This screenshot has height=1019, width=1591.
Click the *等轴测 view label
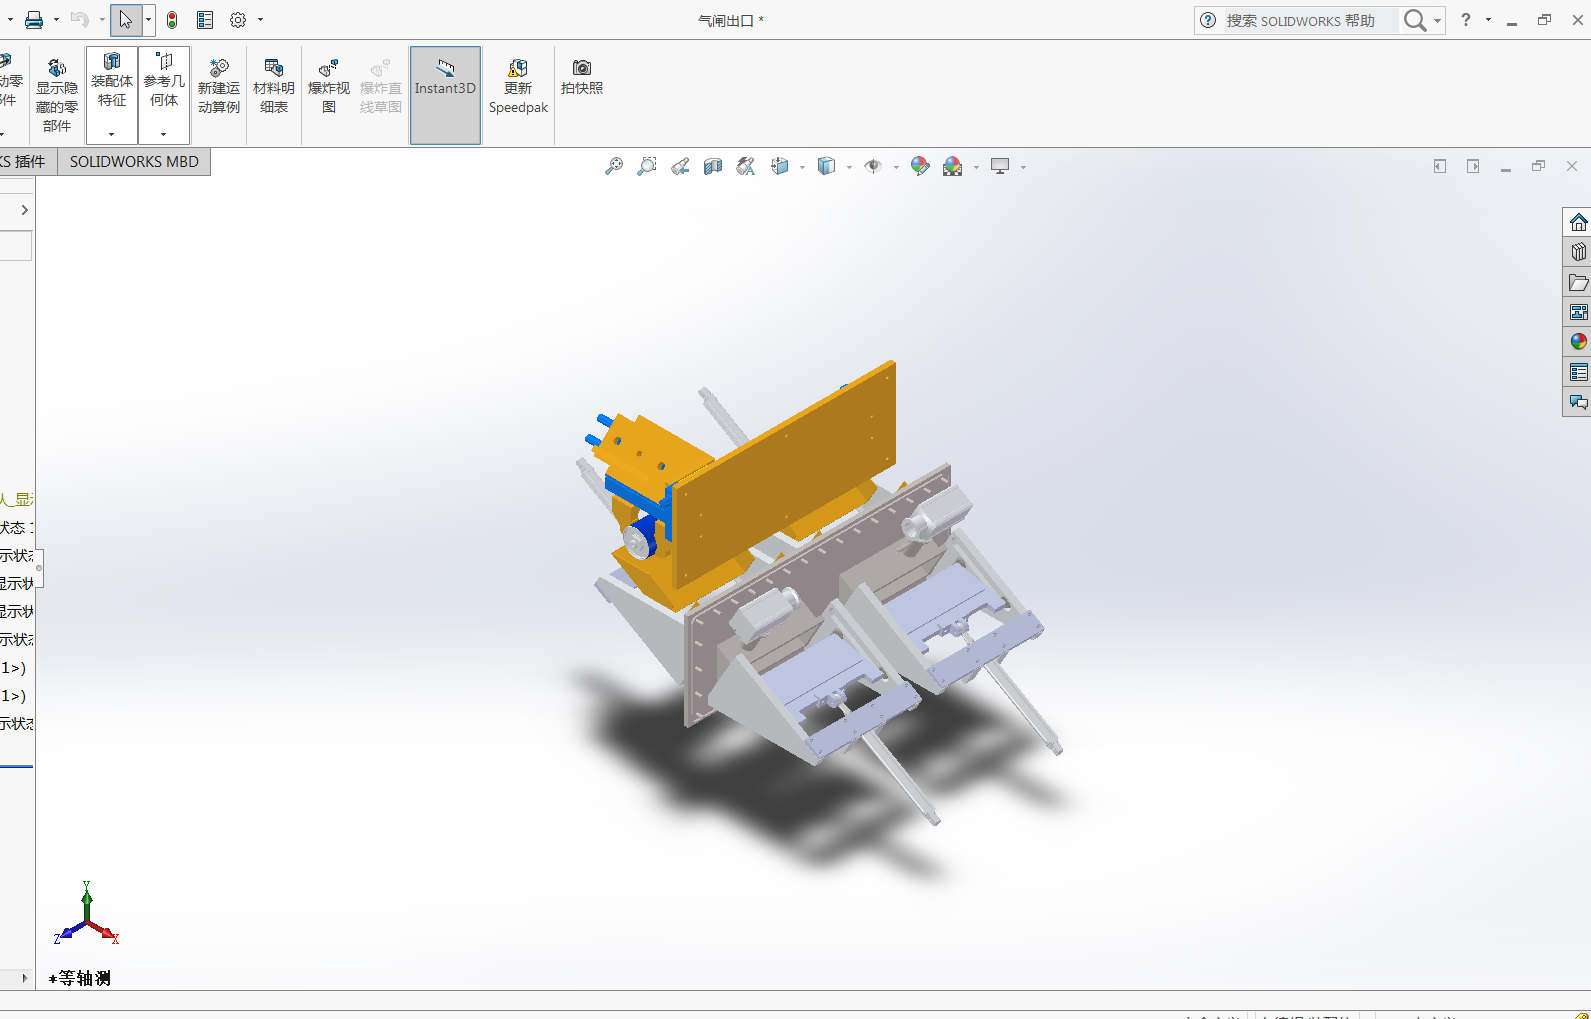pyautogui.click(x=80, y=978)
